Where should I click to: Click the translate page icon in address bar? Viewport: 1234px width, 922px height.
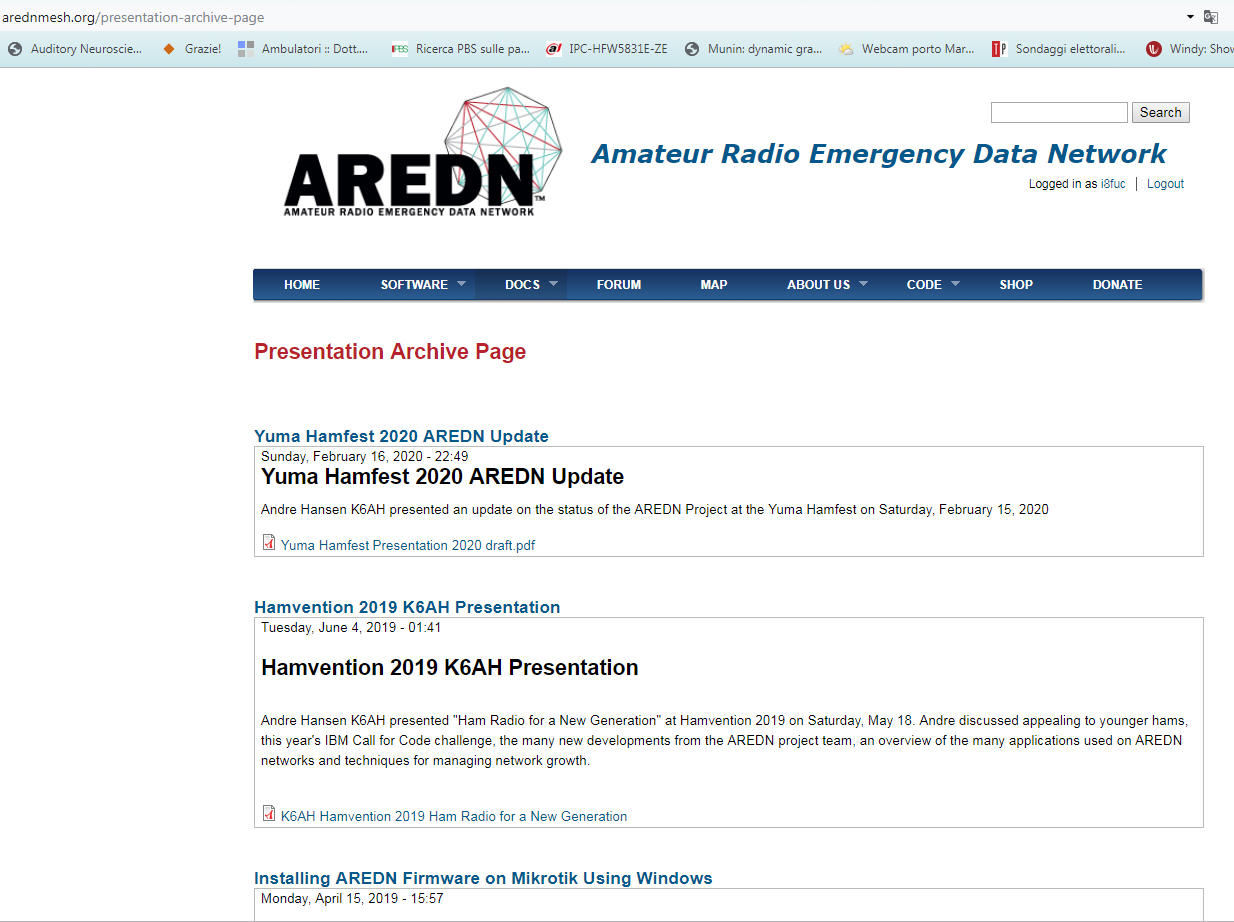coord(1211,17)
